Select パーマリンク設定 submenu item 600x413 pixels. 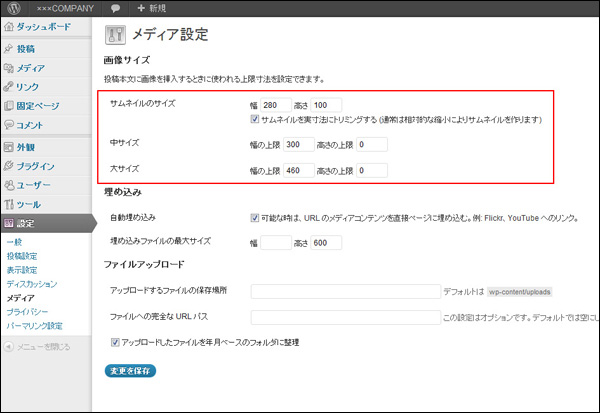tap(34, 326)
